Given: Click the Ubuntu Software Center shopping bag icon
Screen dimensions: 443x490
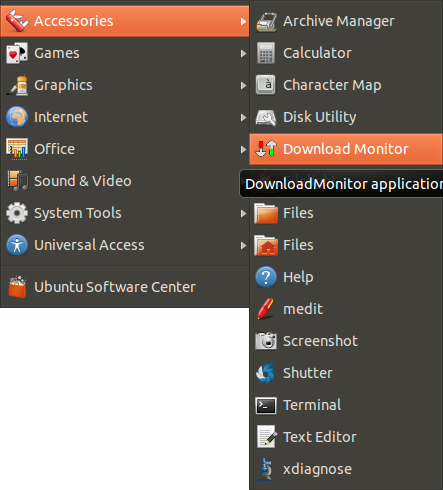Looking at the screenshot, I should click(17, 287).
